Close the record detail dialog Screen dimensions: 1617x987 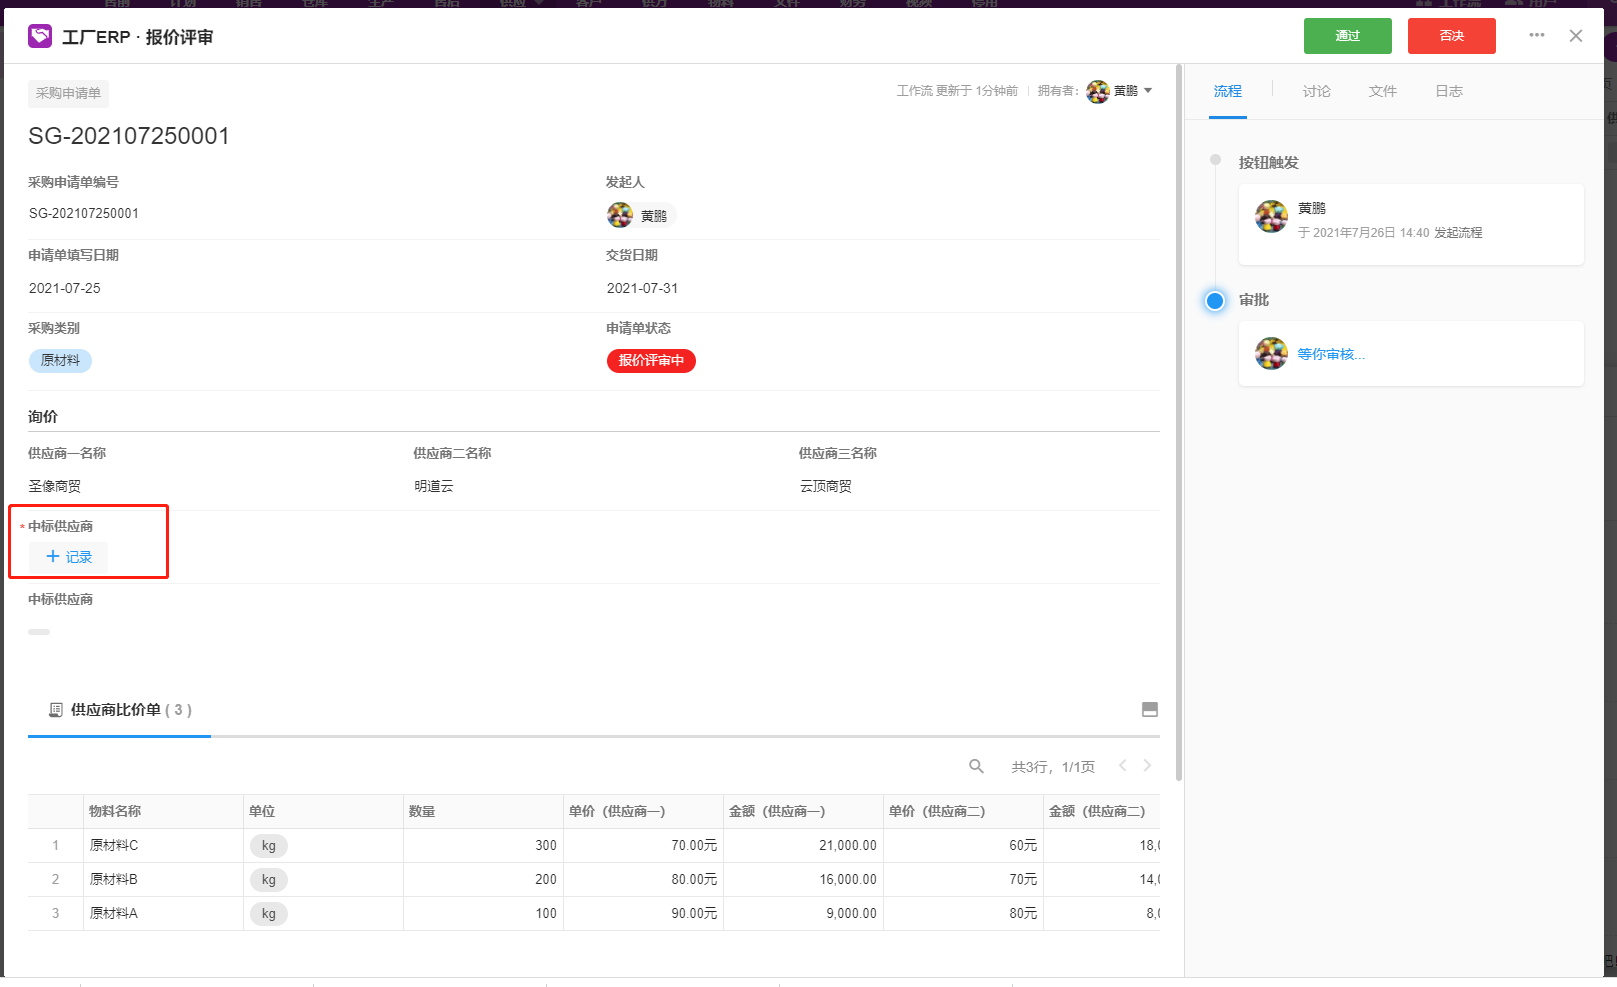point(1576,36)
